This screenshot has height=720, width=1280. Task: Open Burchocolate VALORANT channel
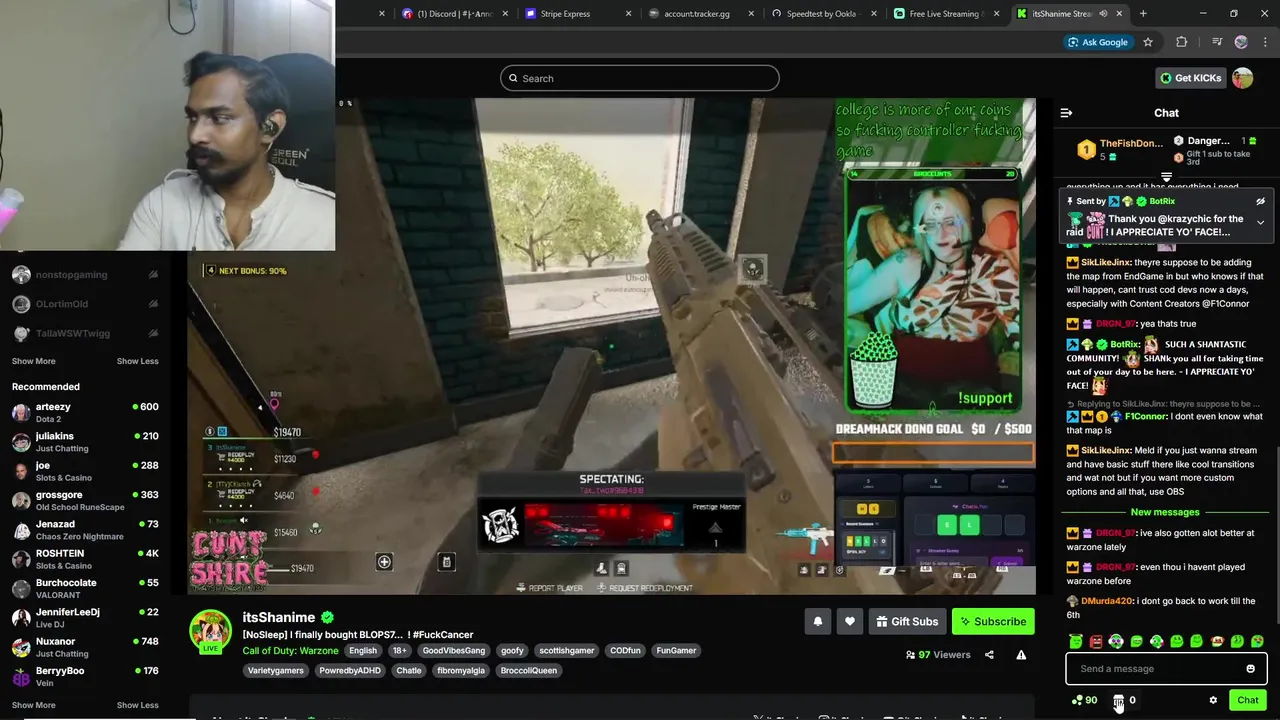click(85, 588)
